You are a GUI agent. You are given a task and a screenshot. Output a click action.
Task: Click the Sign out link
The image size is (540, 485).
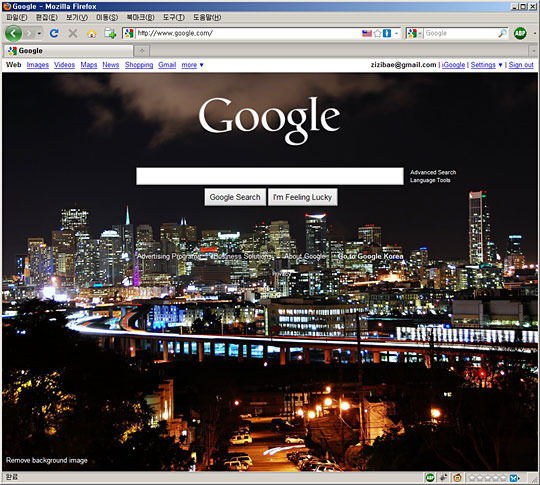coord(521,65)
